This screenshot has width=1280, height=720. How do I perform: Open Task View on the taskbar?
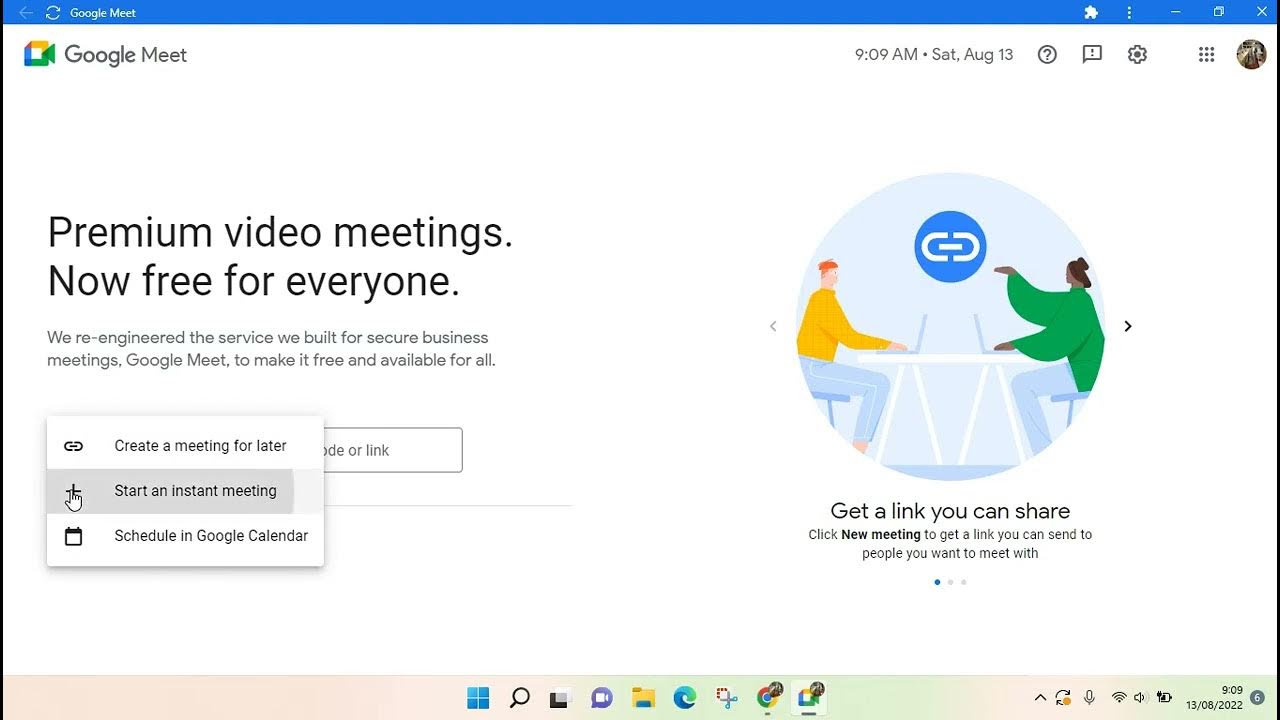[x=560, y=698]
